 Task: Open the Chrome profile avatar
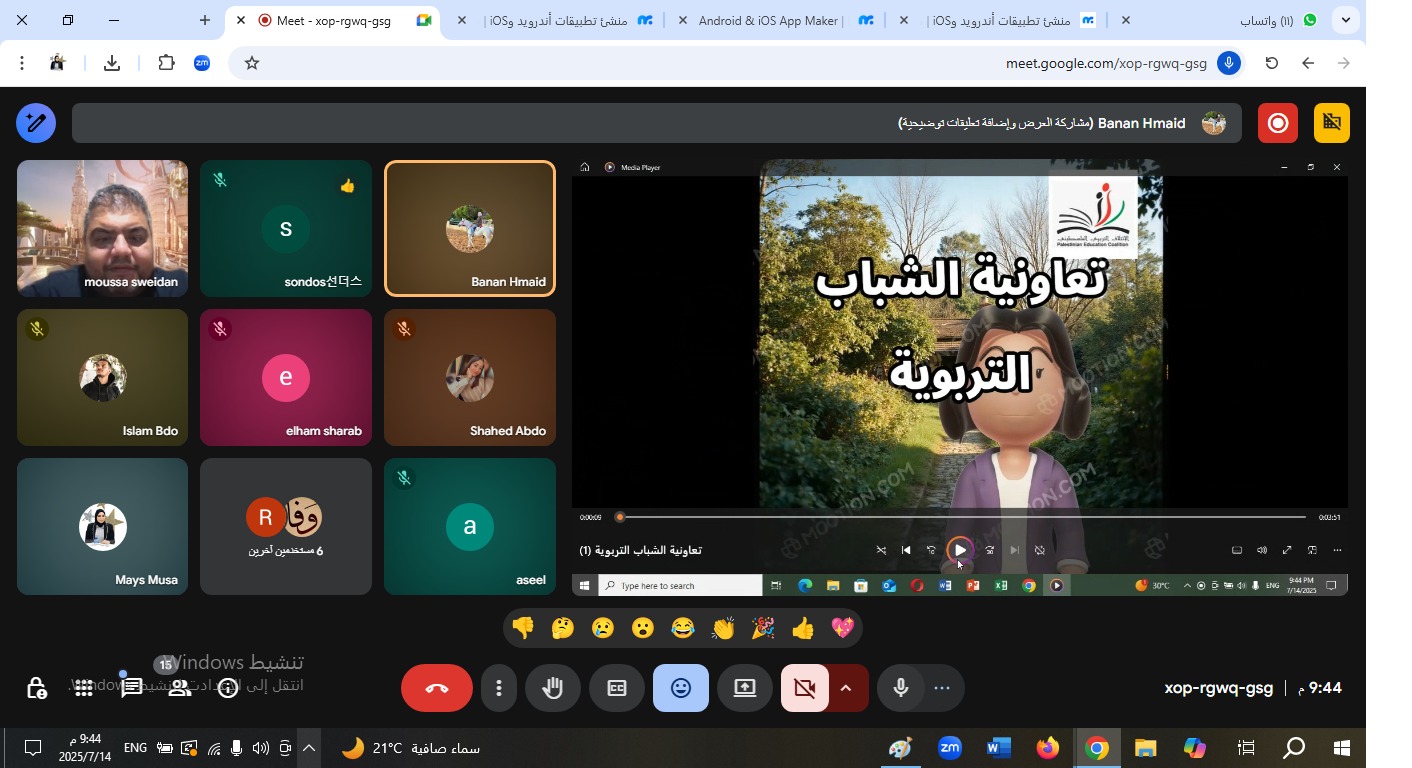57,63
